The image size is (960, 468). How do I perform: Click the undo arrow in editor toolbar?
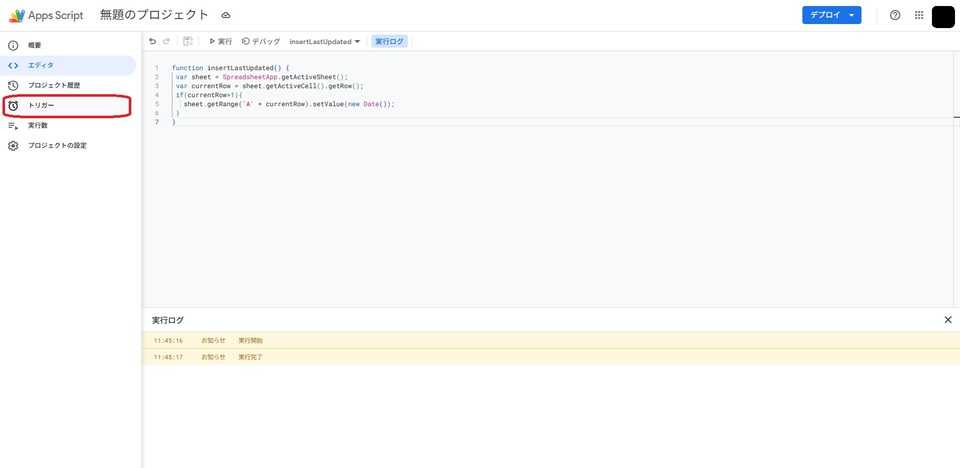coord(152,42)
